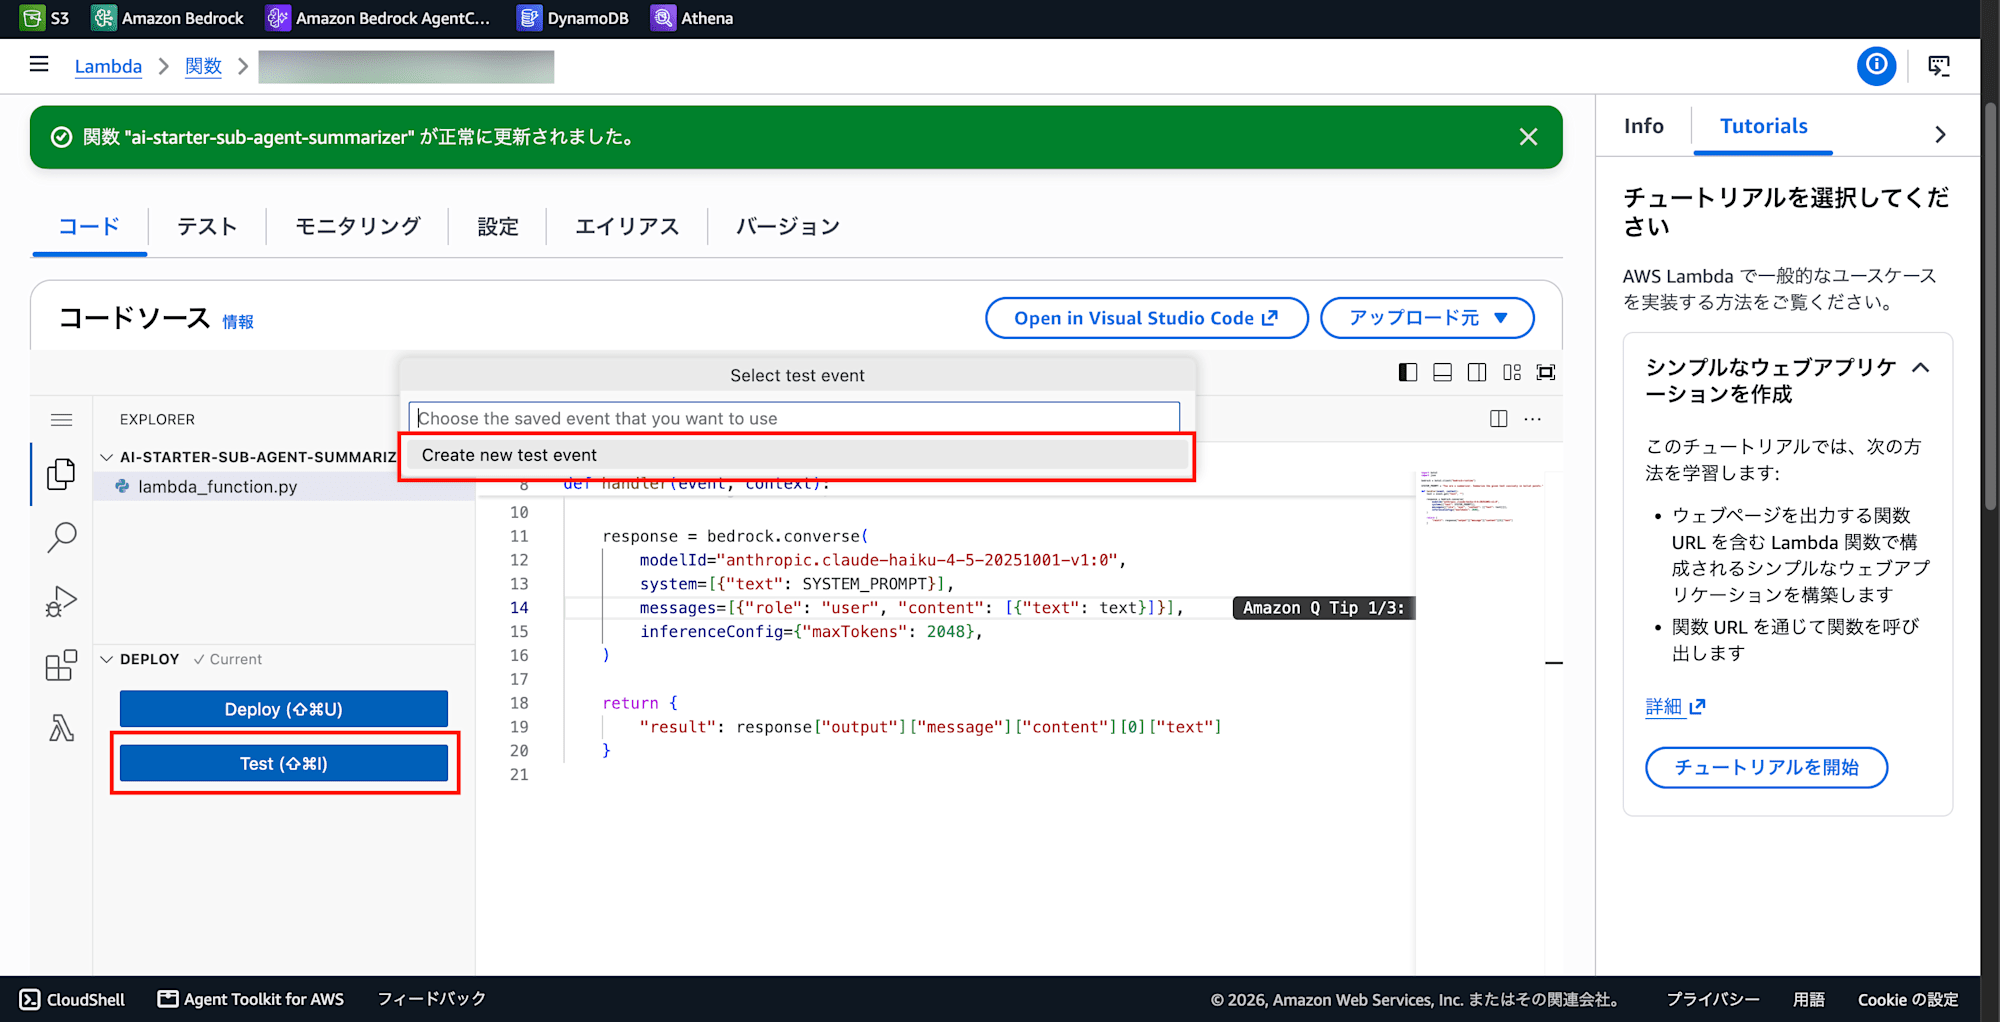Select Create new test event
Screen dimensions: 2000x1022
(x=797, y=455)
